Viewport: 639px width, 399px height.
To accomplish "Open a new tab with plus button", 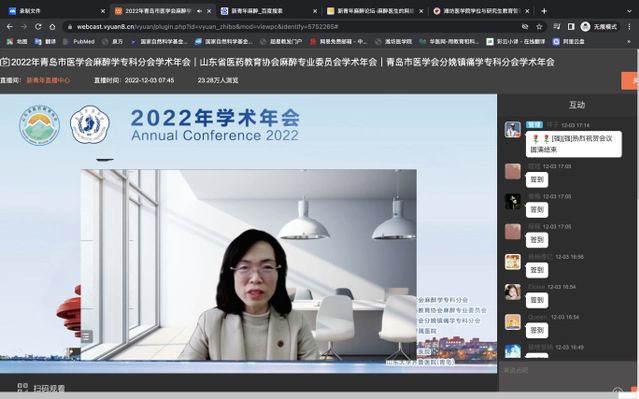I will pos(544,11).
